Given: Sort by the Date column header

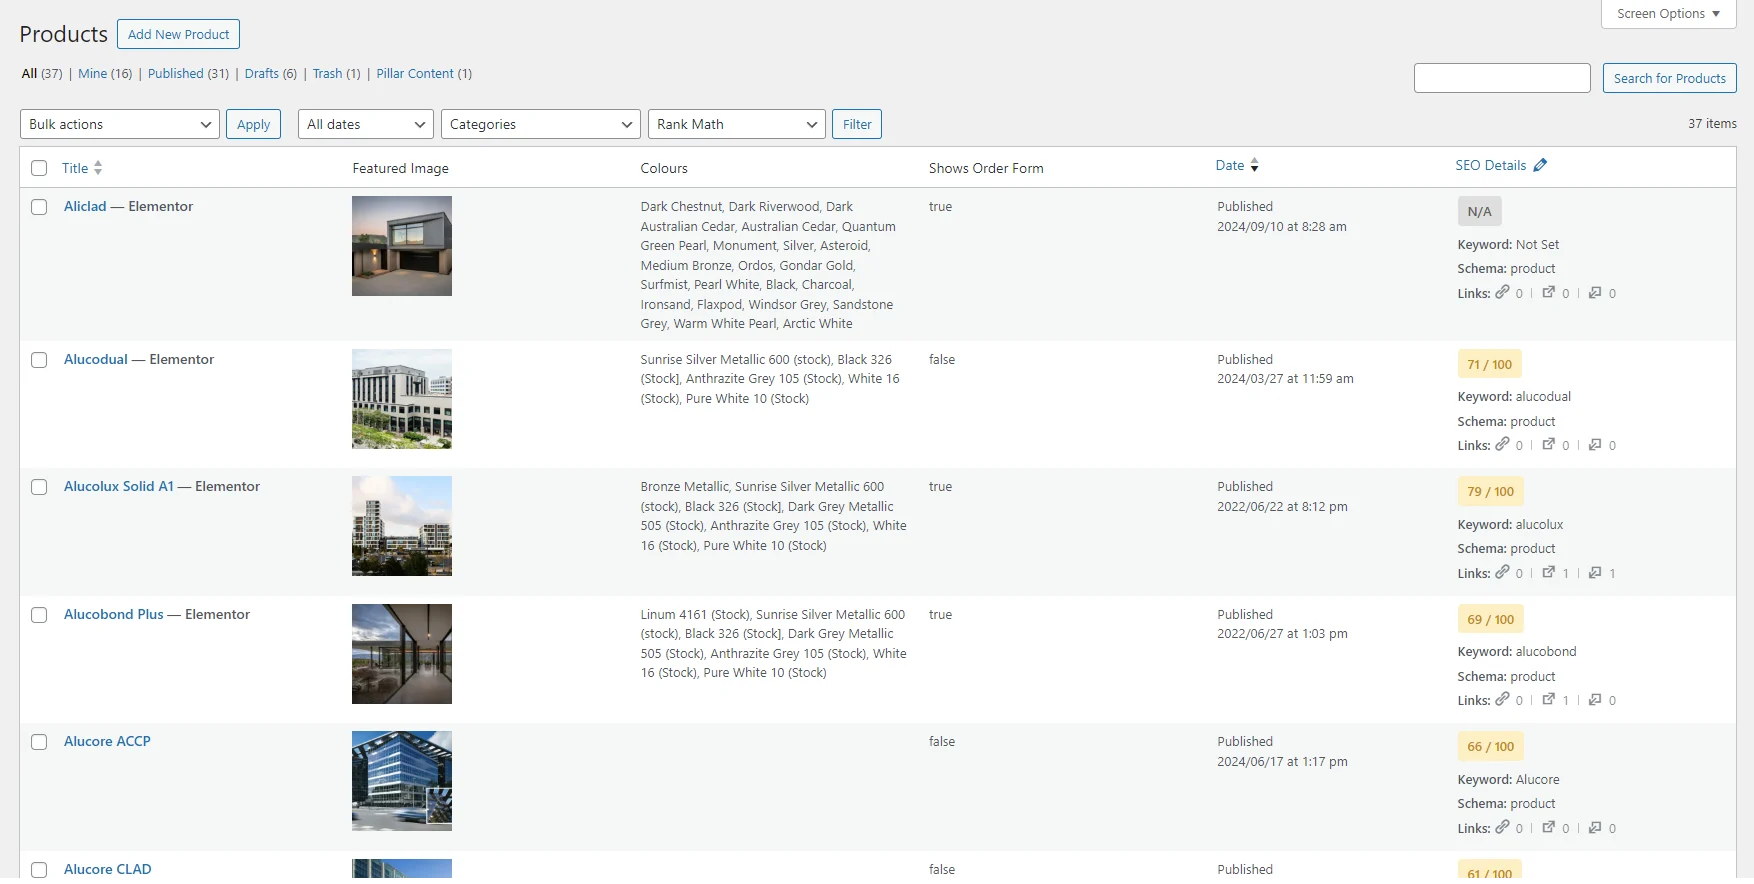Looking at the screenshot, I should 1230,166.
